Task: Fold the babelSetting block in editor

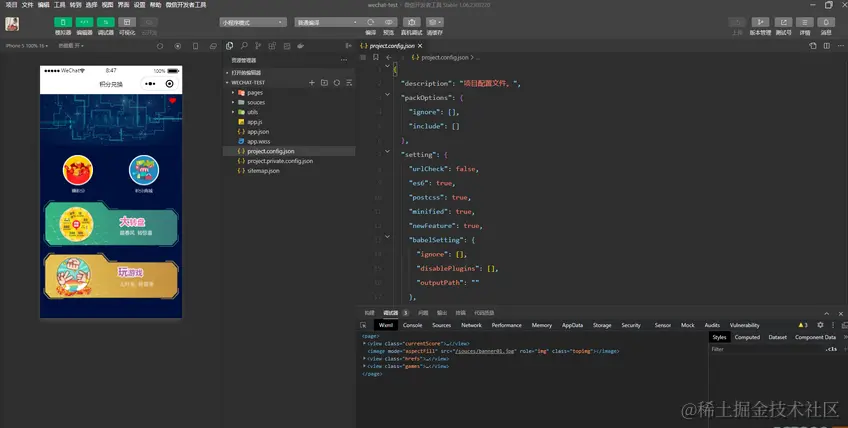Action: (x=387, y=236)
